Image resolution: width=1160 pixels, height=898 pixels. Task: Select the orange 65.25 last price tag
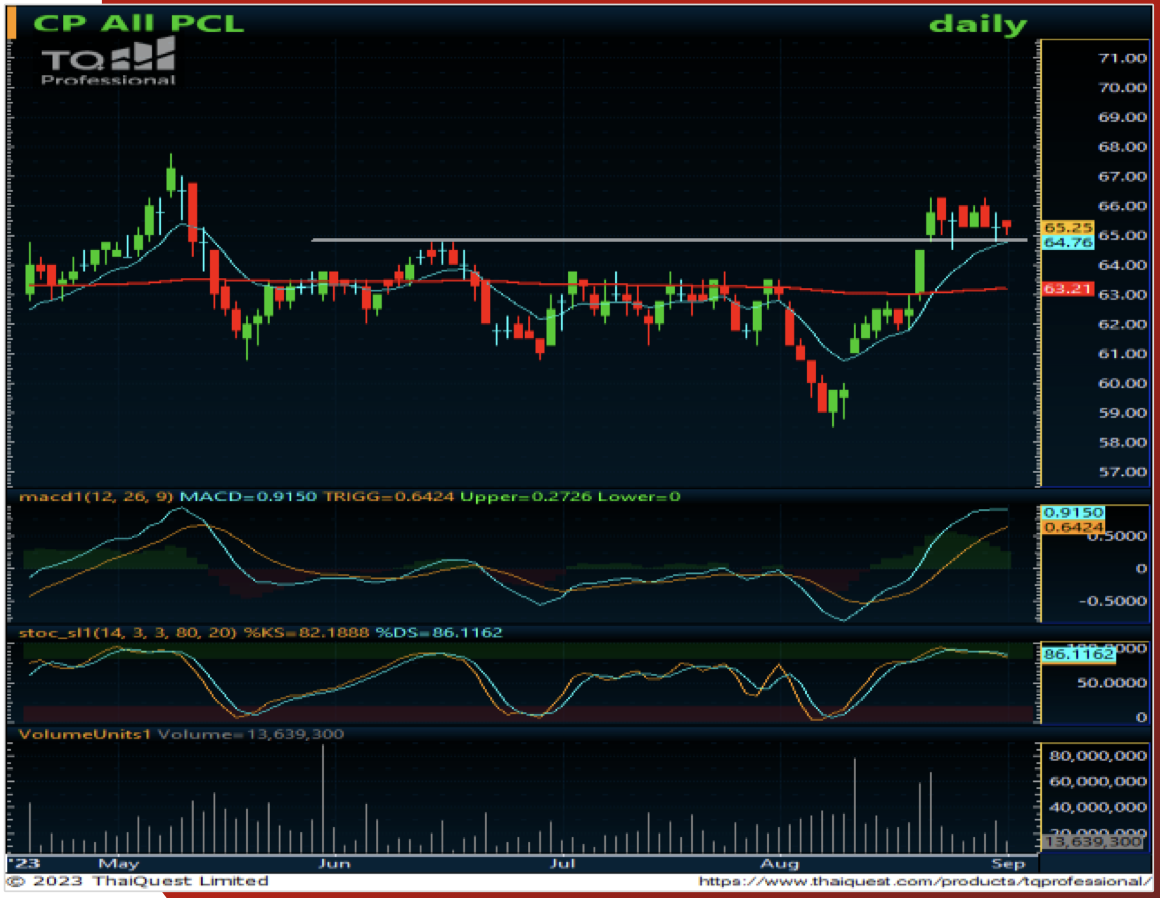pyautogui.click(x=1068, y=228)
